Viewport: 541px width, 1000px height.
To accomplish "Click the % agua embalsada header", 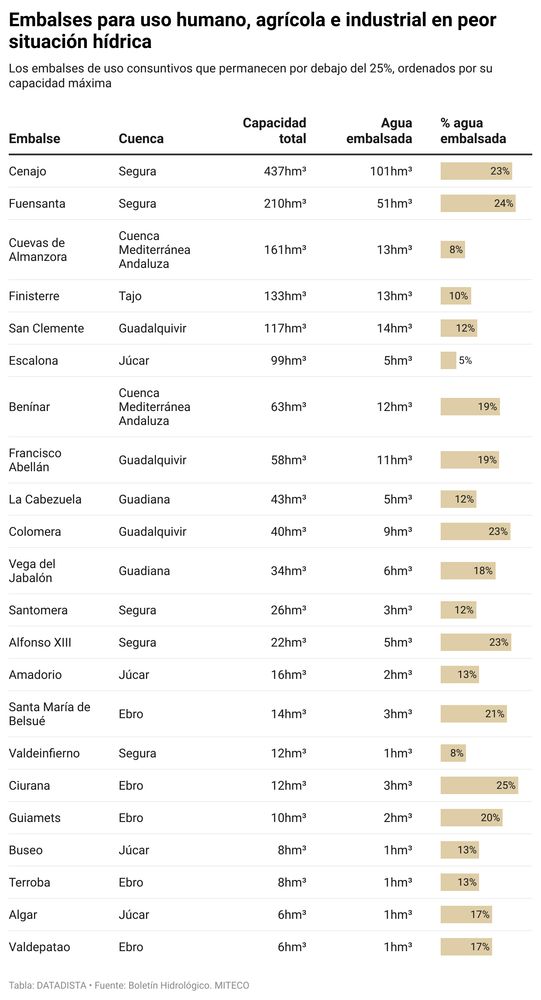I will click(473, 131).
